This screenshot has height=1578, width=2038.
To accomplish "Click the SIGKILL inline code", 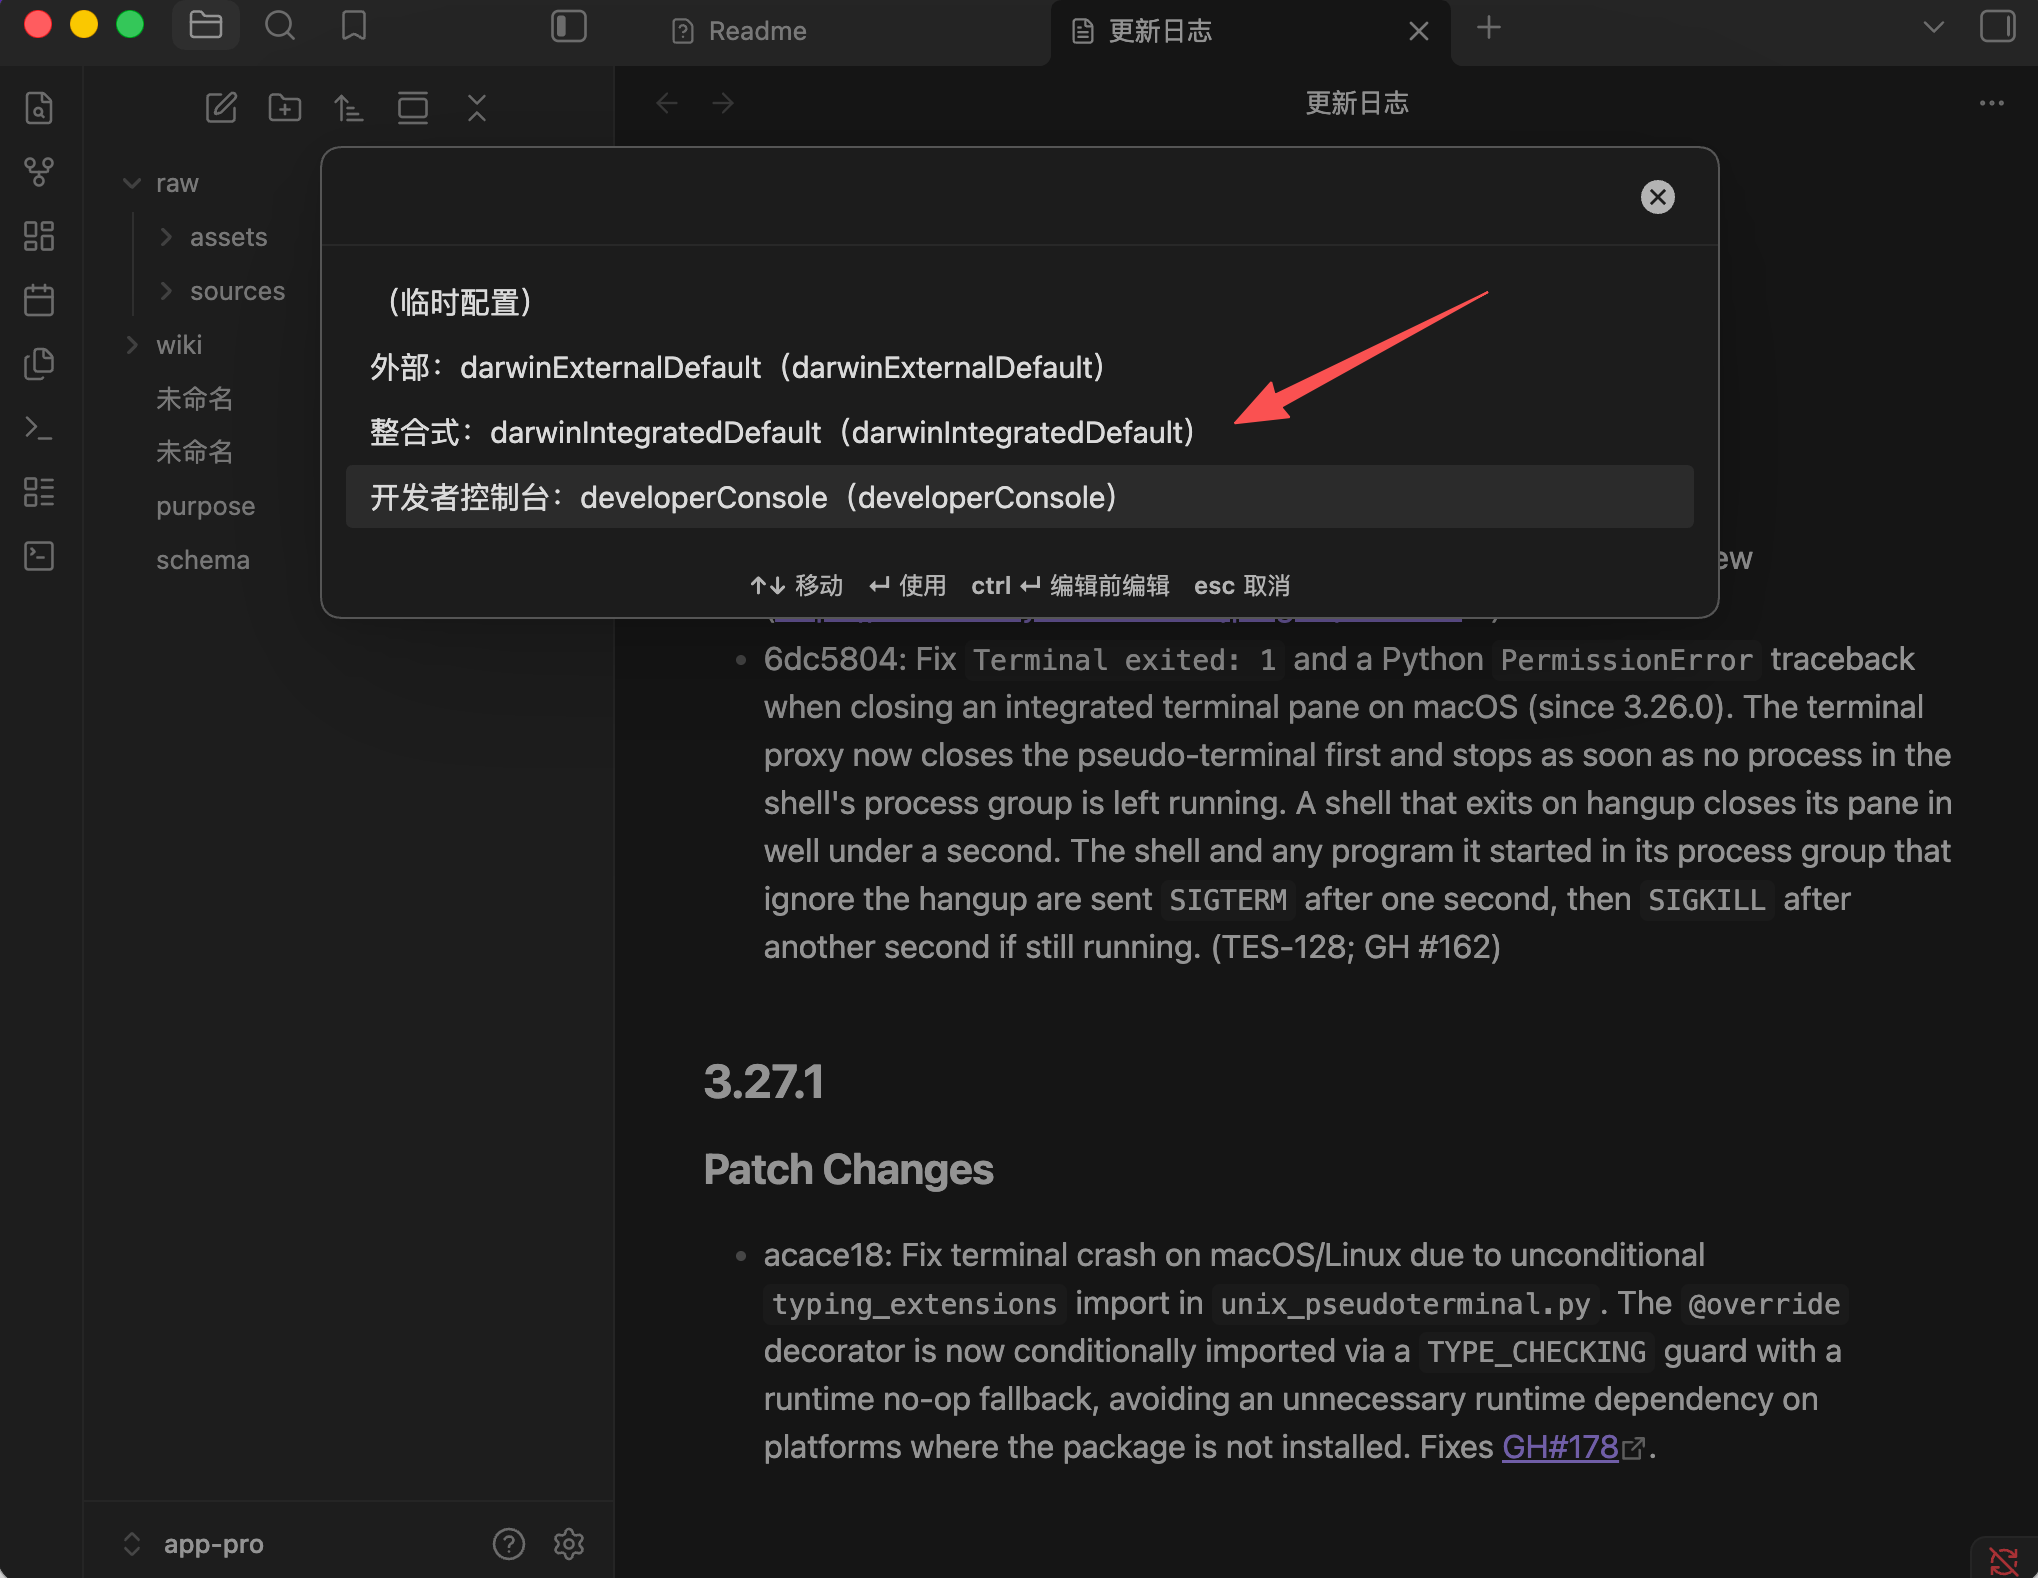I will pos(1706,900).
